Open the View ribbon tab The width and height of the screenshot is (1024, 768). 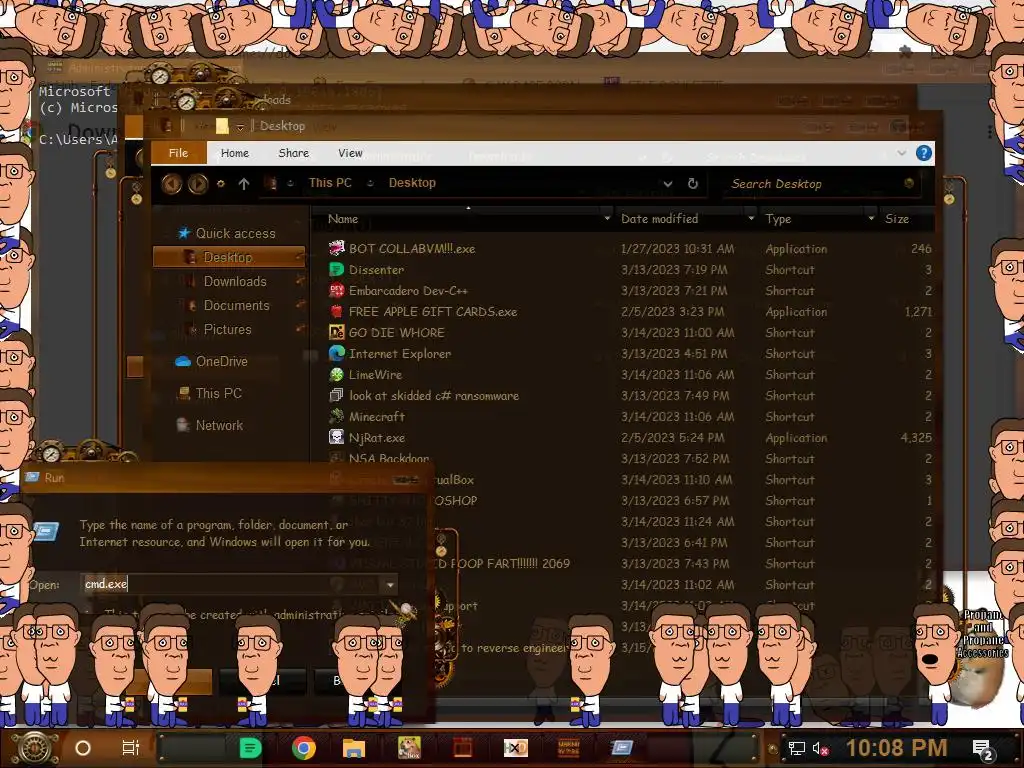click(350, 153)
